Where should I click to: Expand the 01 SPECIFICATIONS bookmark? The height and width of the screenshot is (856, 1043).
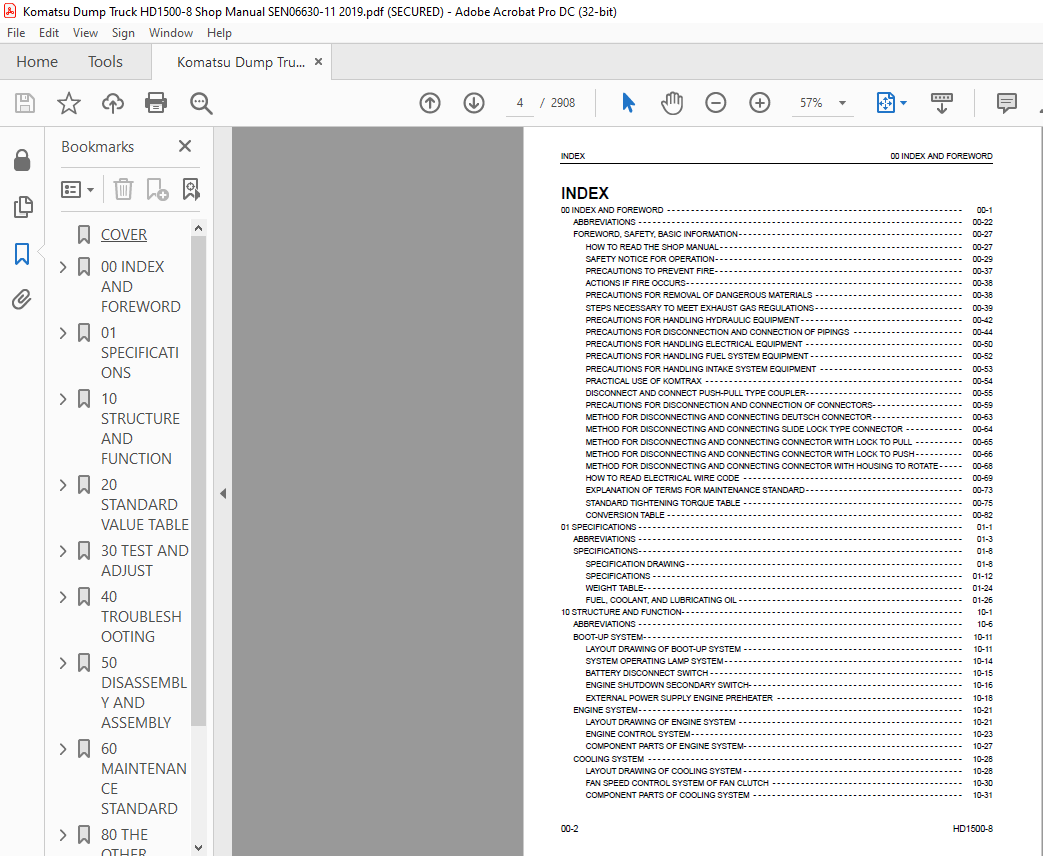click(63, 333)
